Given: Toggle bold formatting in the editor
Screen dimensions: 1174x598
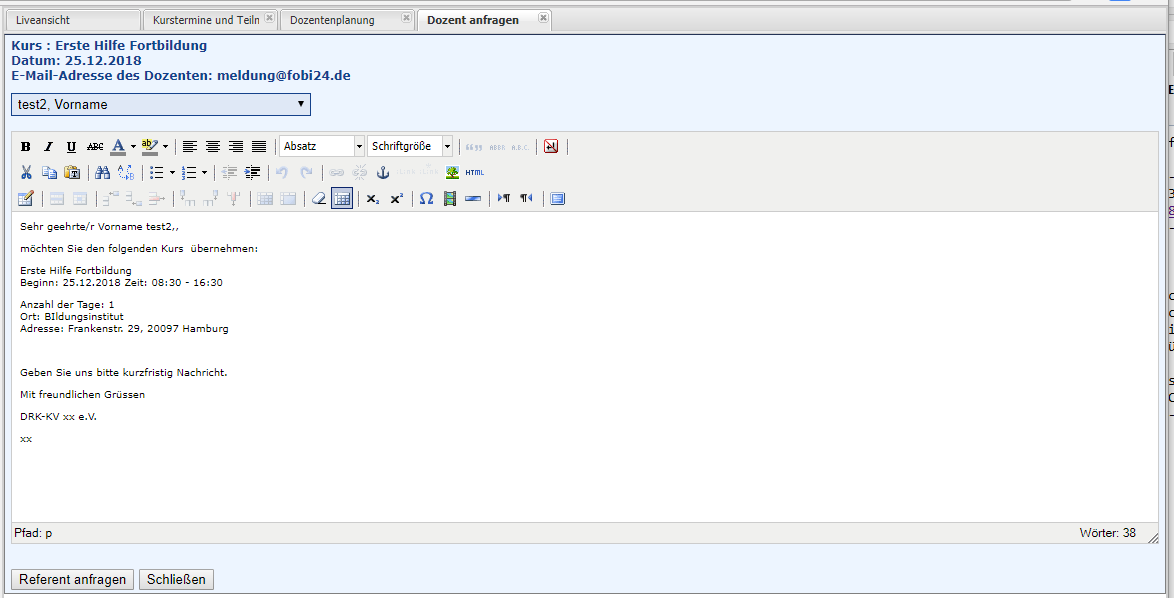Looking at the screenshot, I should coord(26,147).
